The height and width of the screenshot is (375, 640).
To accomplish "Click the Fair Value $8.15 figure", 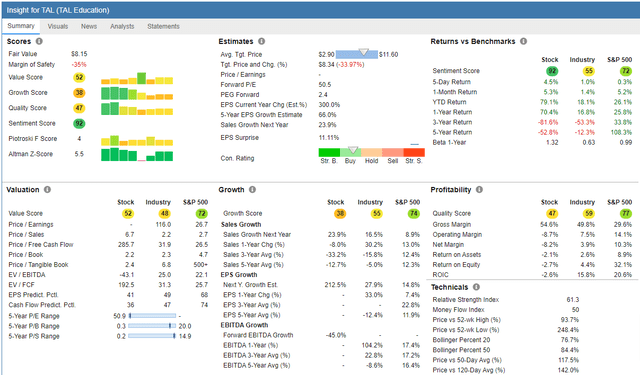I will (79, 54).
